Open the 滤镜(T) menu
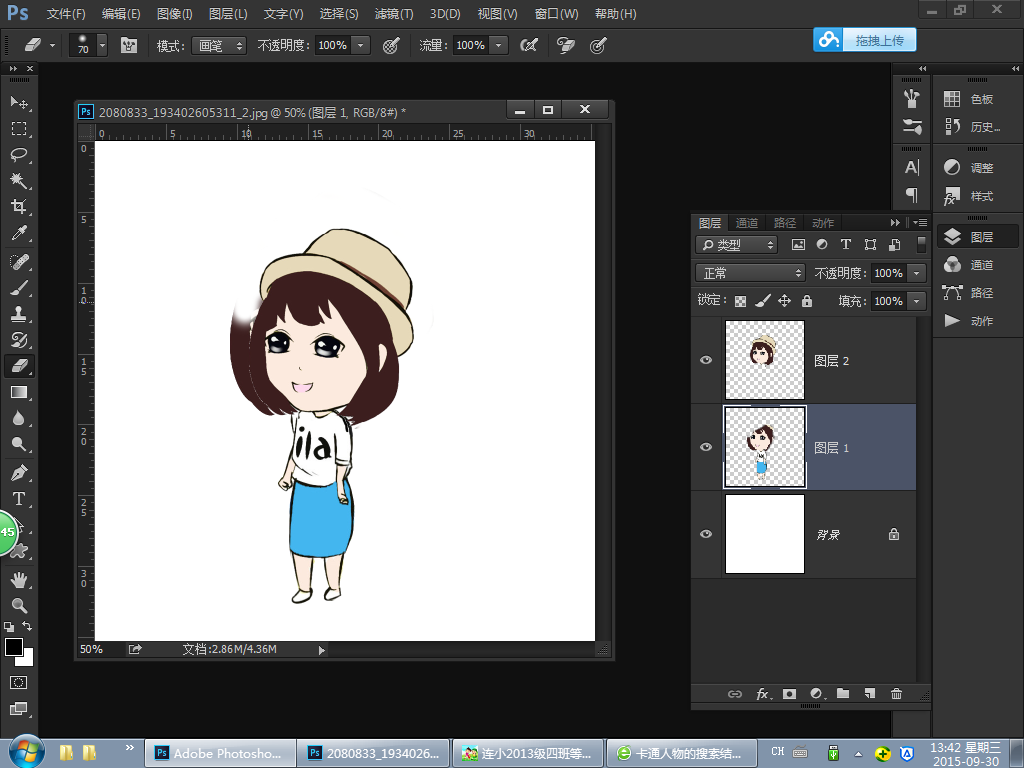This screenshot has width=1024, height=768. pyautogui.click(x=394, y=14)
